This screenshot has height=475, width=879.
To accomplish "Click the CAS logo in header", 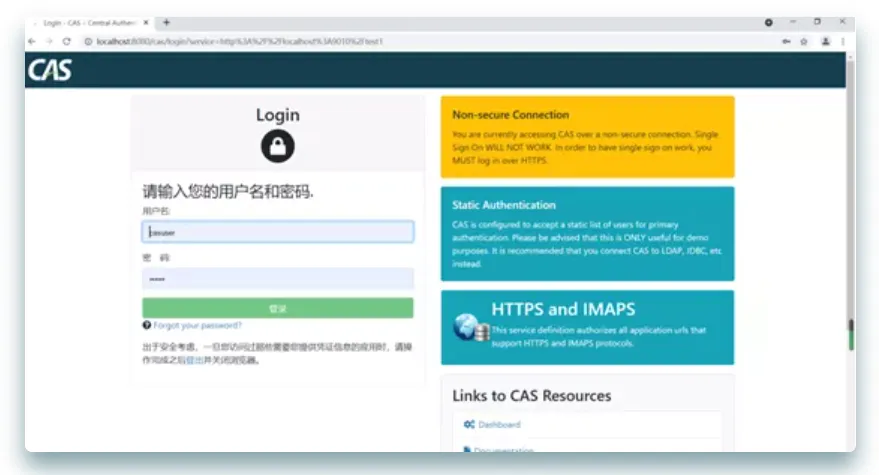I will 50,70.
